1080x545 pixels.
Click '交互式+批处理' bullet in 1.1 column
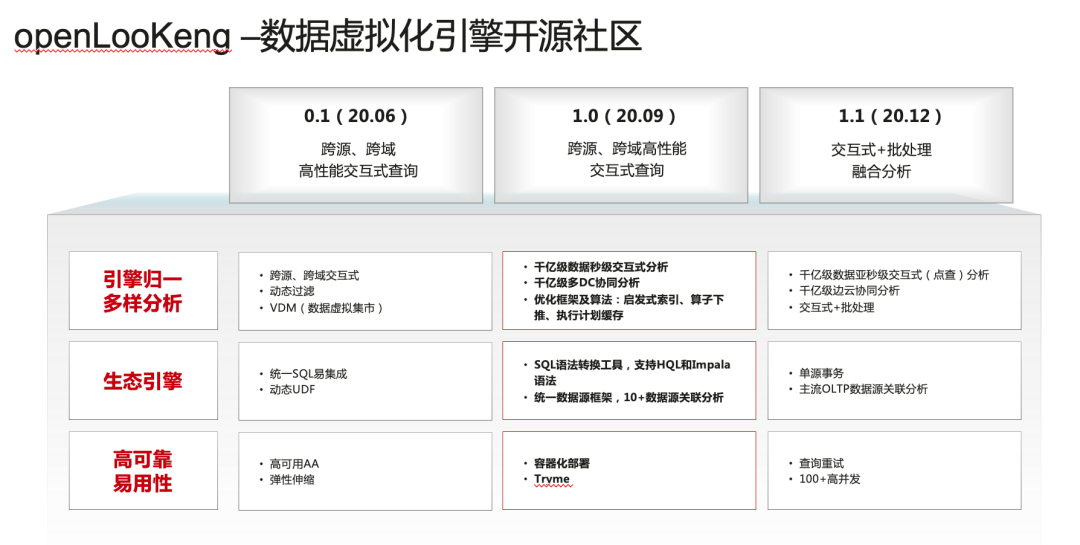point(836,307)
